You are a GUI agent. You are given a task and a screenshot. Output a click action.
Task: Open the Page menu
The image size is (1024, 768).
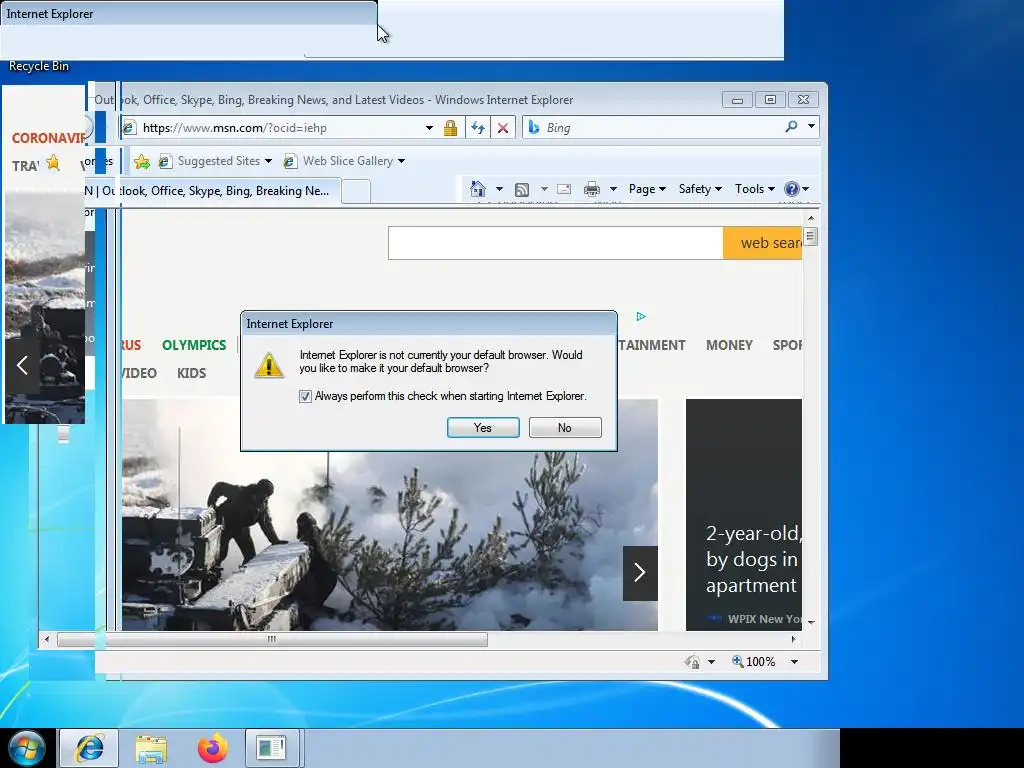pyautogui.click(x=647, y=189)
